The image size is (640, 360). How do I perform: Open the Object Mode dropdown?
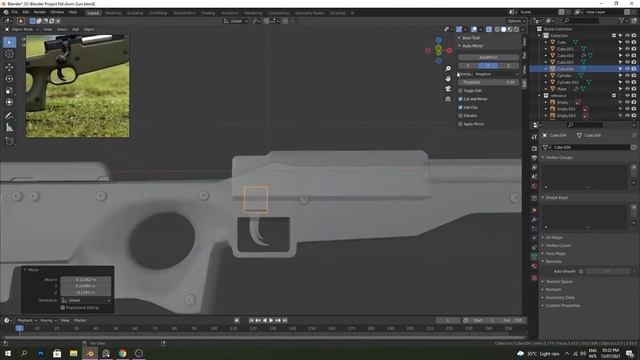[22, 29]
